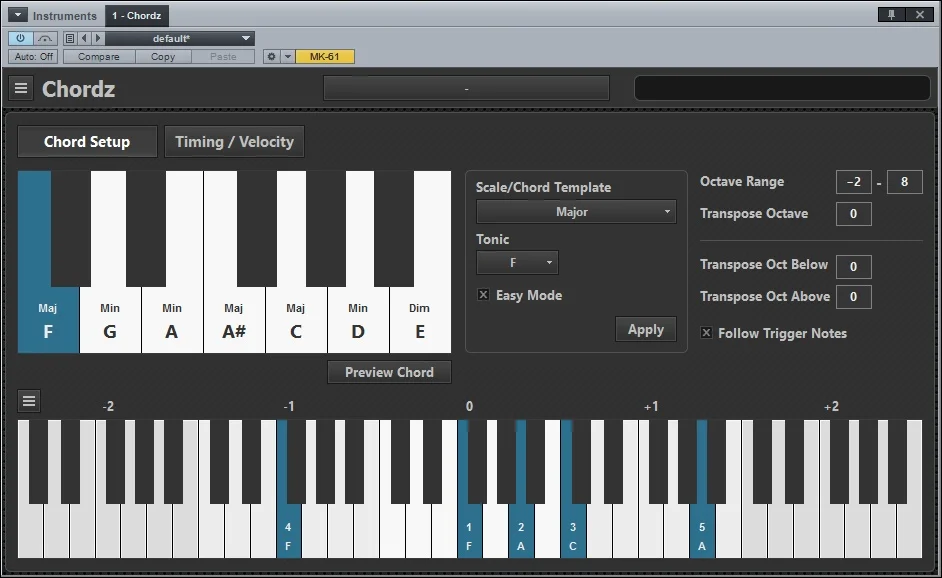Image resolution: width=942 pixels, height=578 pixels.
Task: Open the default* preset dropdown
Action: (x=180, y=38)
